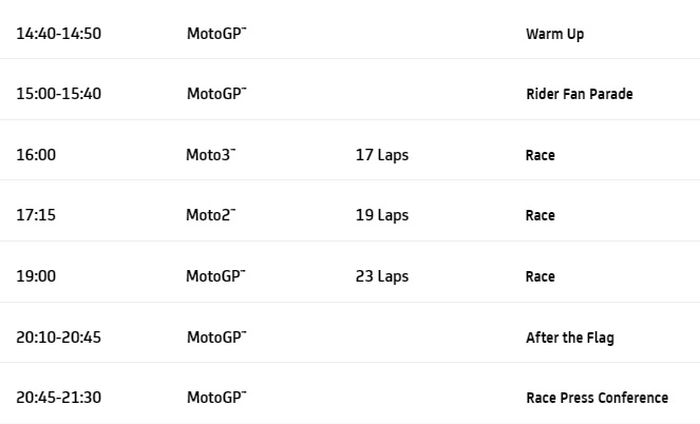Click the Warm Up session label
This screenshot has height=424, width=700.
(x=554, y=34)
